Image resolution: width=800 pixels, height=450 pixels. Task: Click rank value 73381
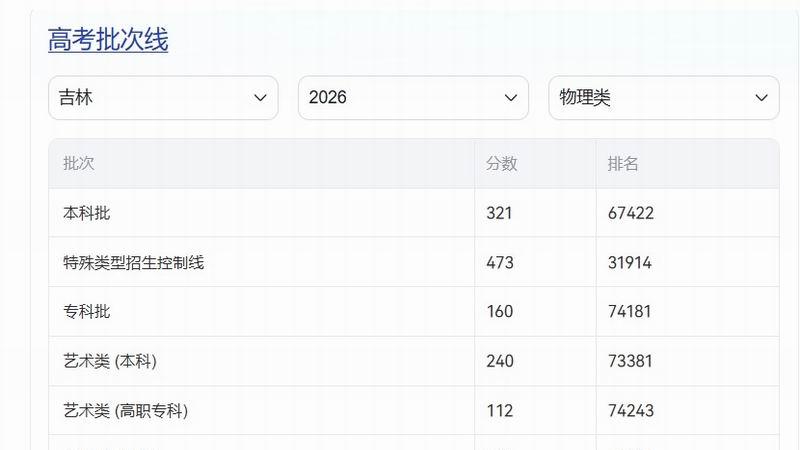tap(630, 361)
